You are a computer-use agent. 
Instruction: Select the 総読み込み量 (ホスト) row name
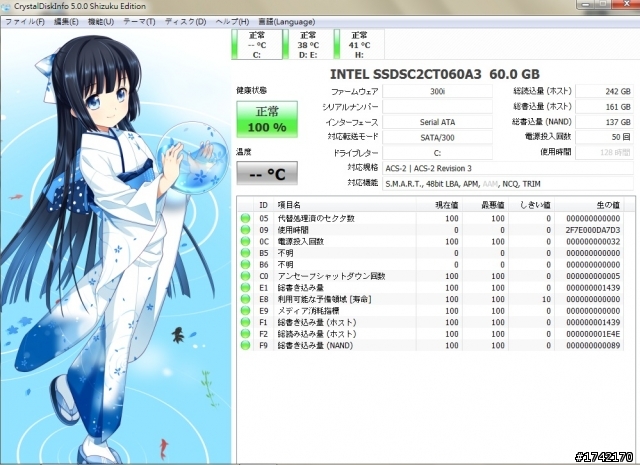click(x=317, y=334)
